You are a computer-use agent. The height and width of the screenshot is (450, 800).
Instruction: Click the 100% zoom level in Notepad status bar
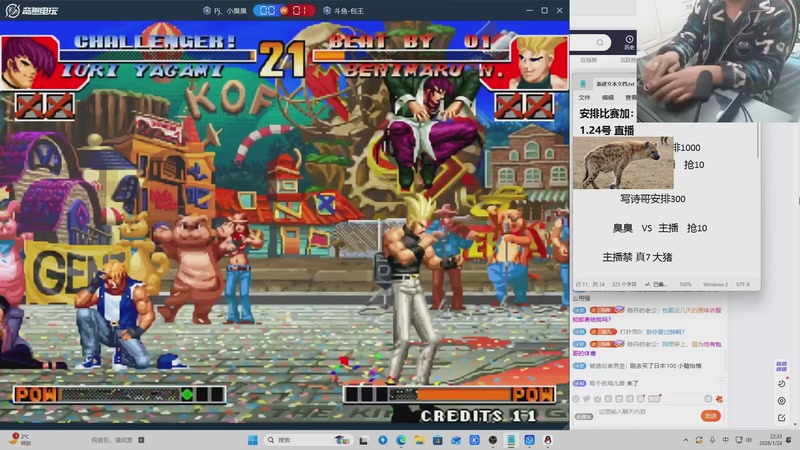pos(685,284)
